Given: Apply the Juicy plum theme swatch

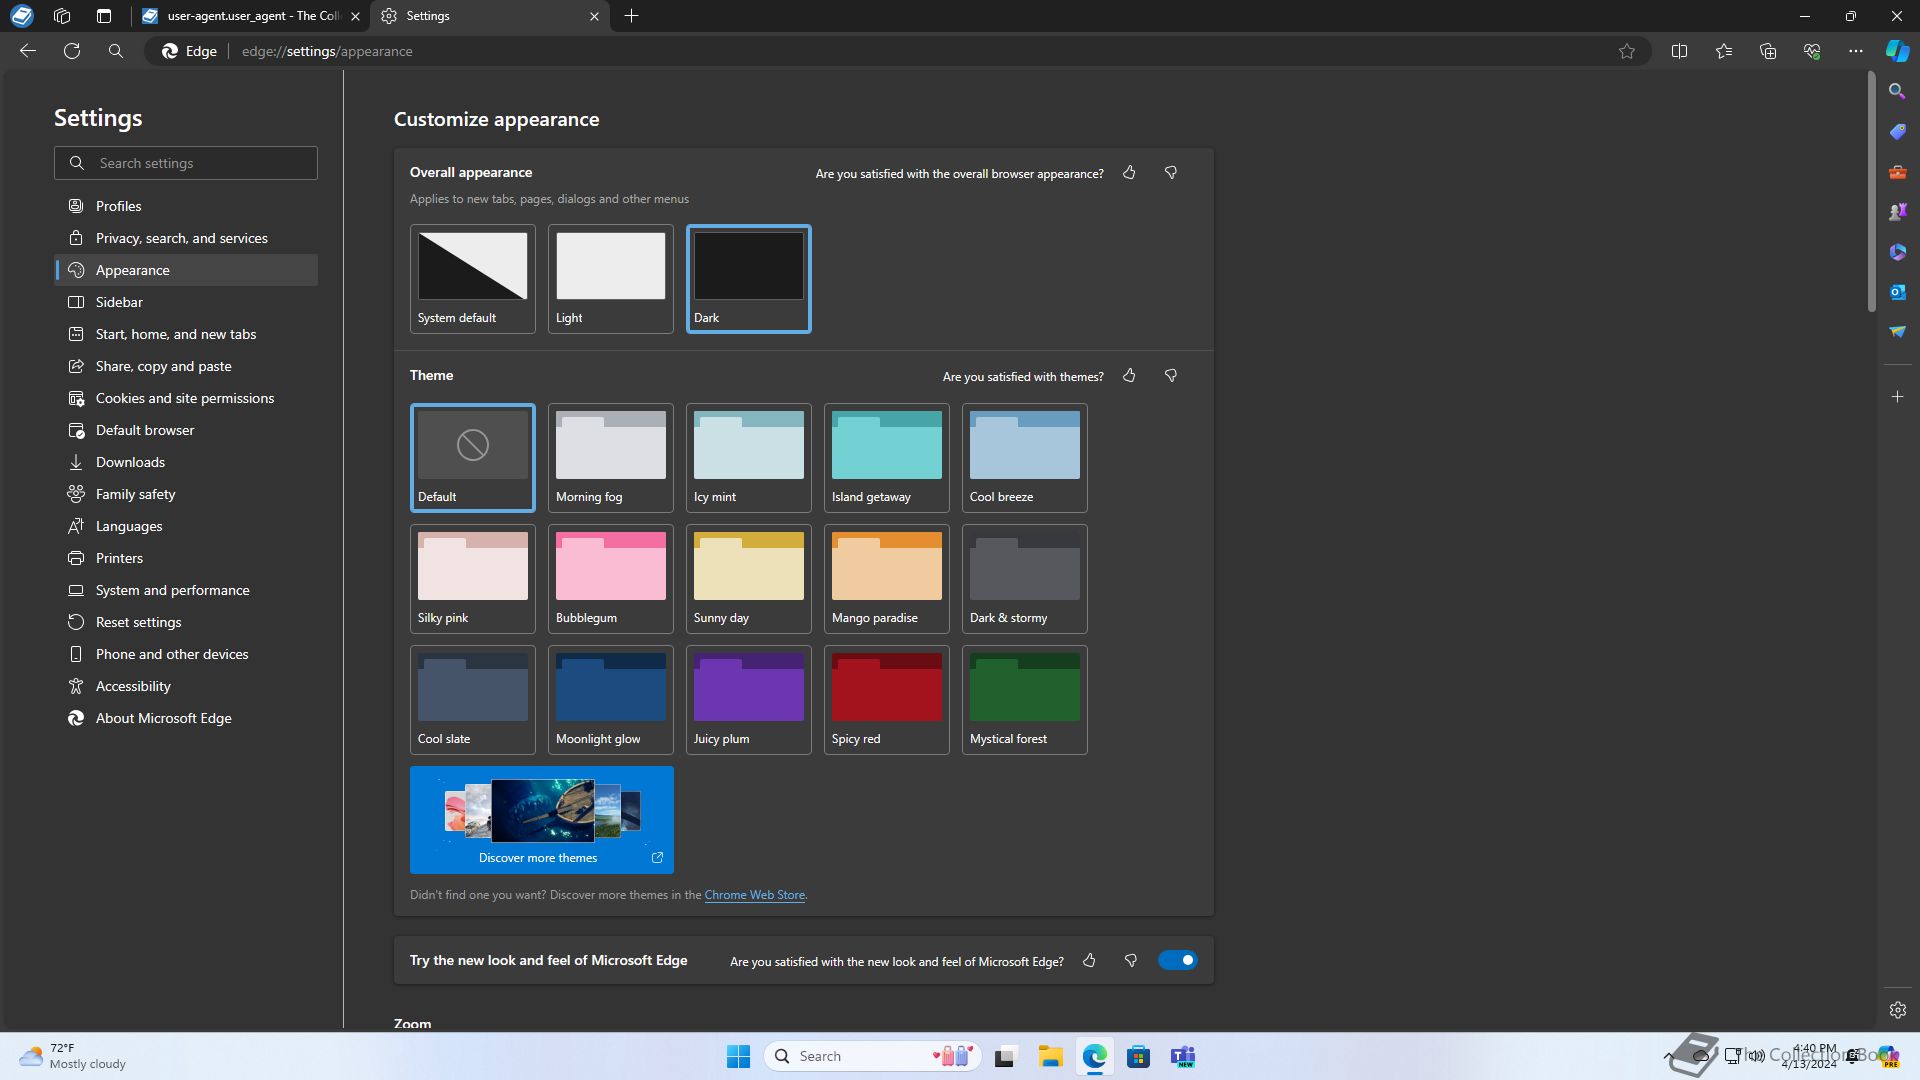Looking at the screenshot, I should [749, 700].
